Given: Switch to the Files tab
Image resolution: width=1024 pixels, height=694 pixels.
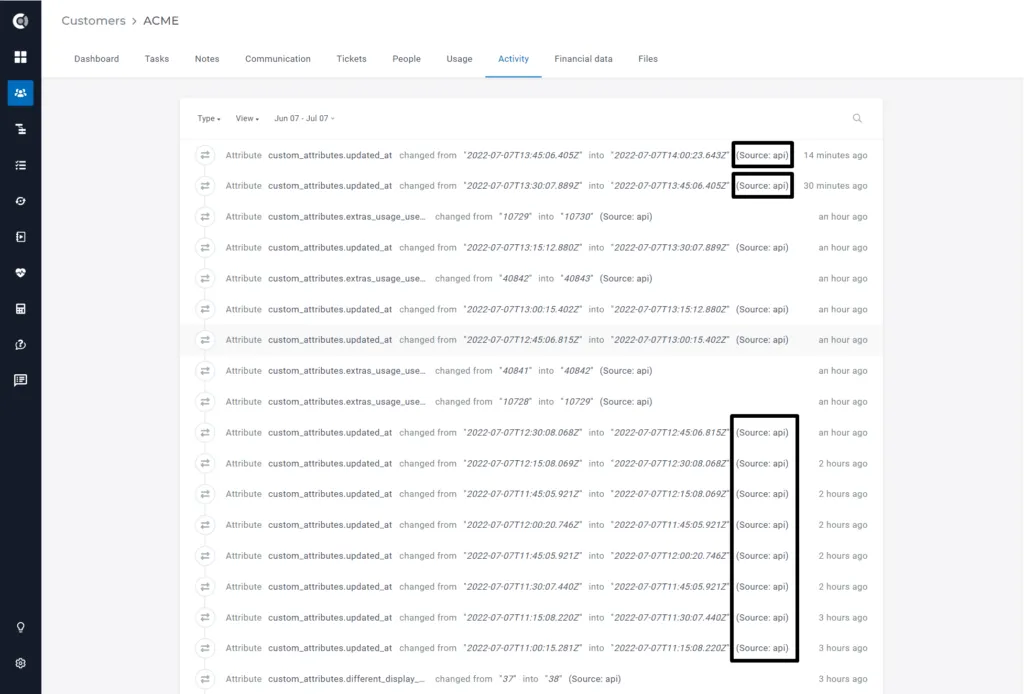Looking at the screenshot, I should [x=648, y=59].
